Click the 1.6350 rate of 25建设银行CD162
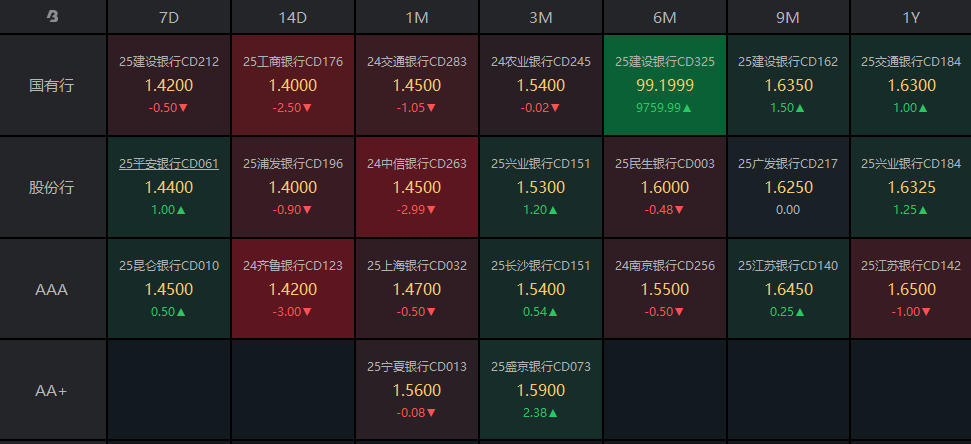Image resolution: width=971 pixels, height=444 pixels. 788,86
